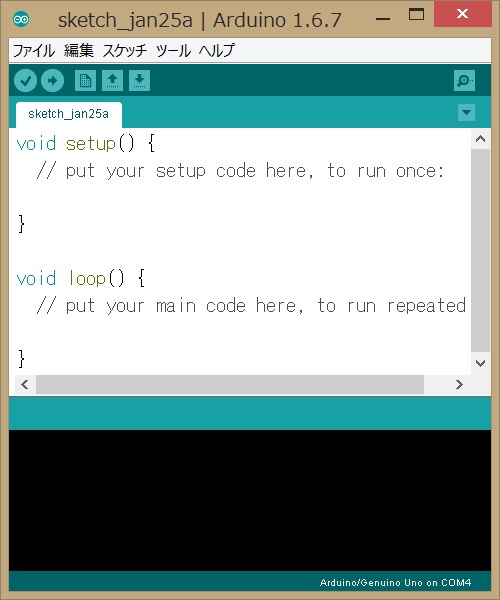Open the tab options dropdown arrow
Viewport: 500px width, 600px height.
(466, 112)
